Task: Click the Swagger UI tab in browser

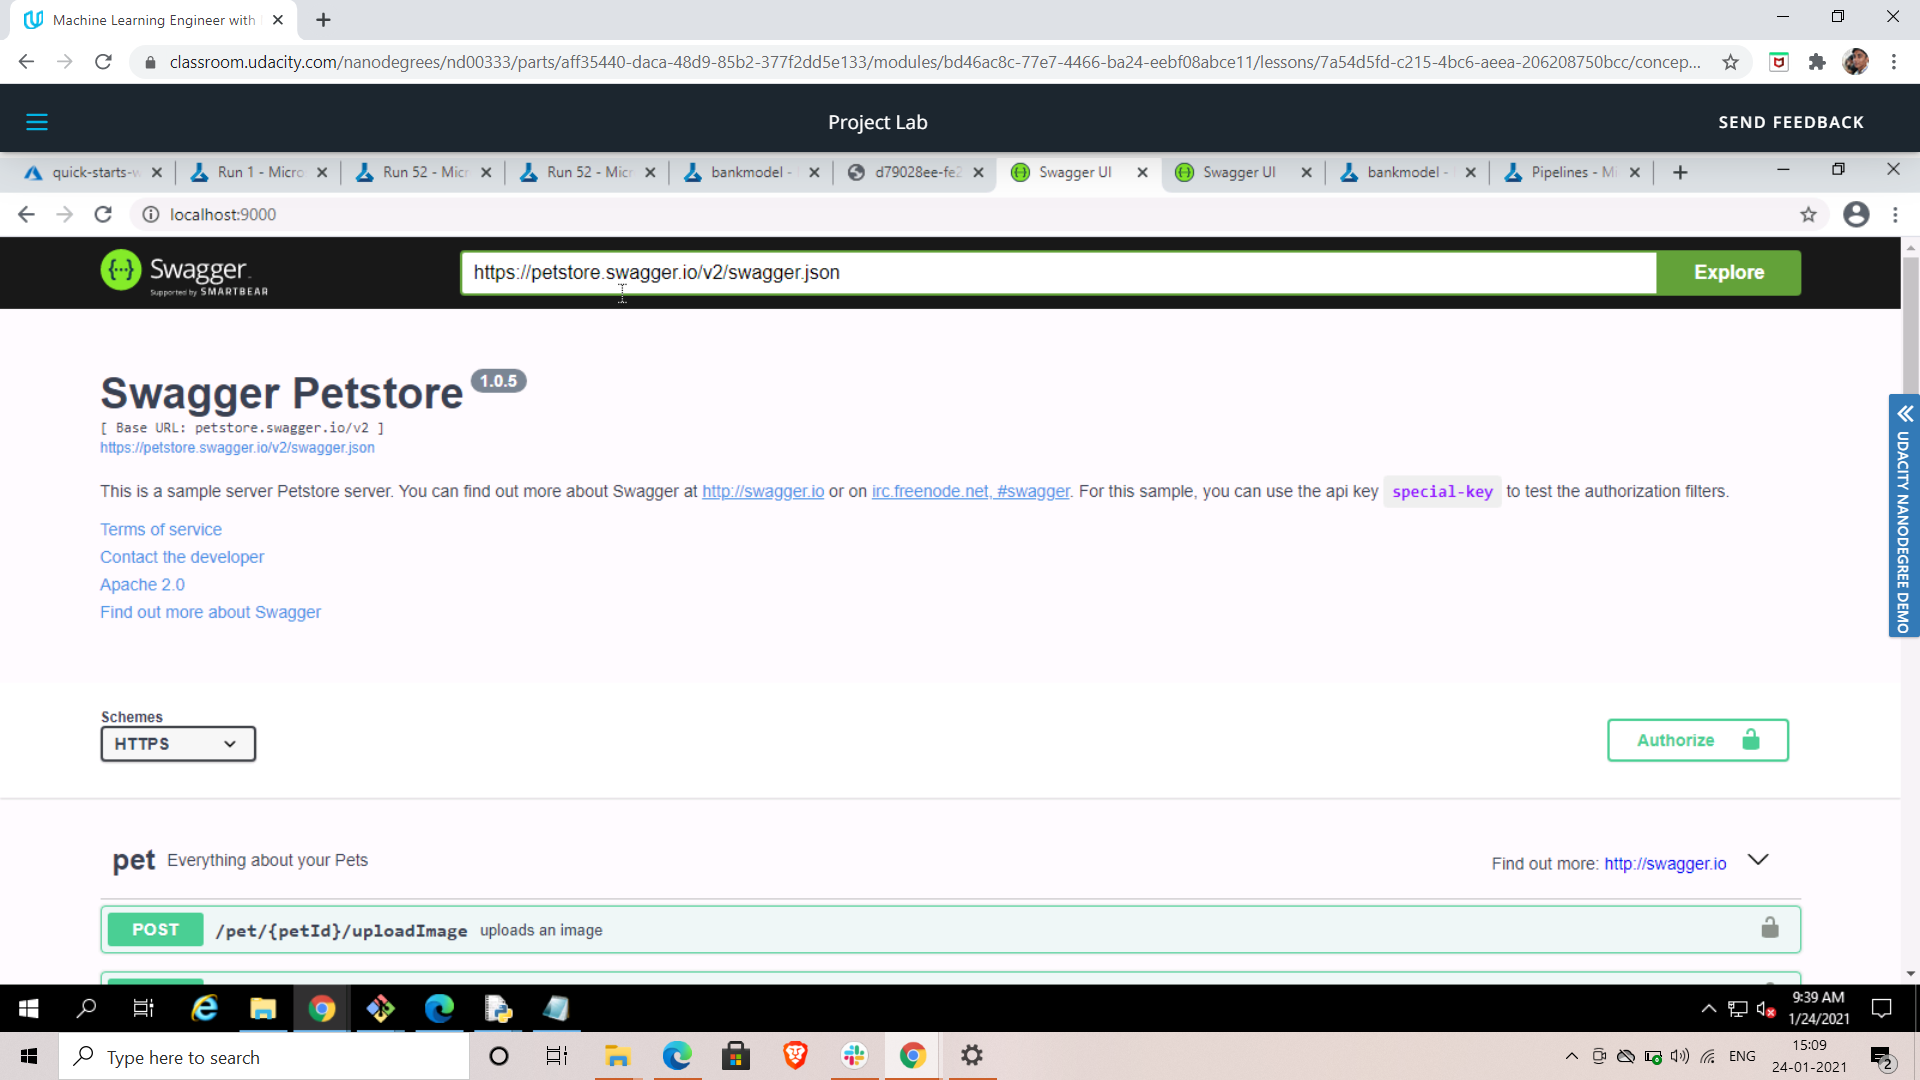Action: coord(1075,173)
